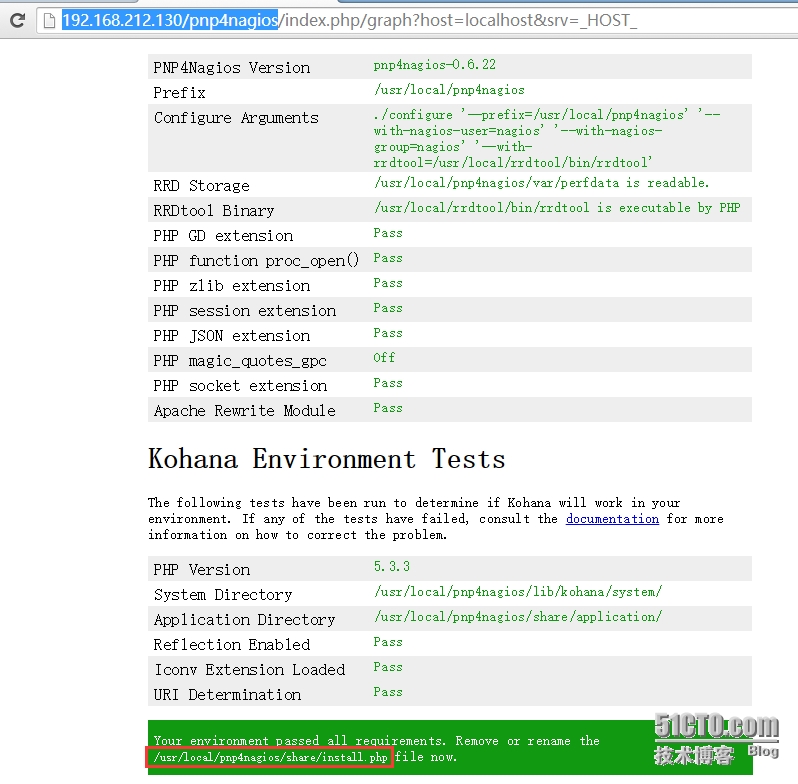Click the 'Configure Arguments' label
The width and height of the screenshot is (798, 784).
coord(236,118)
